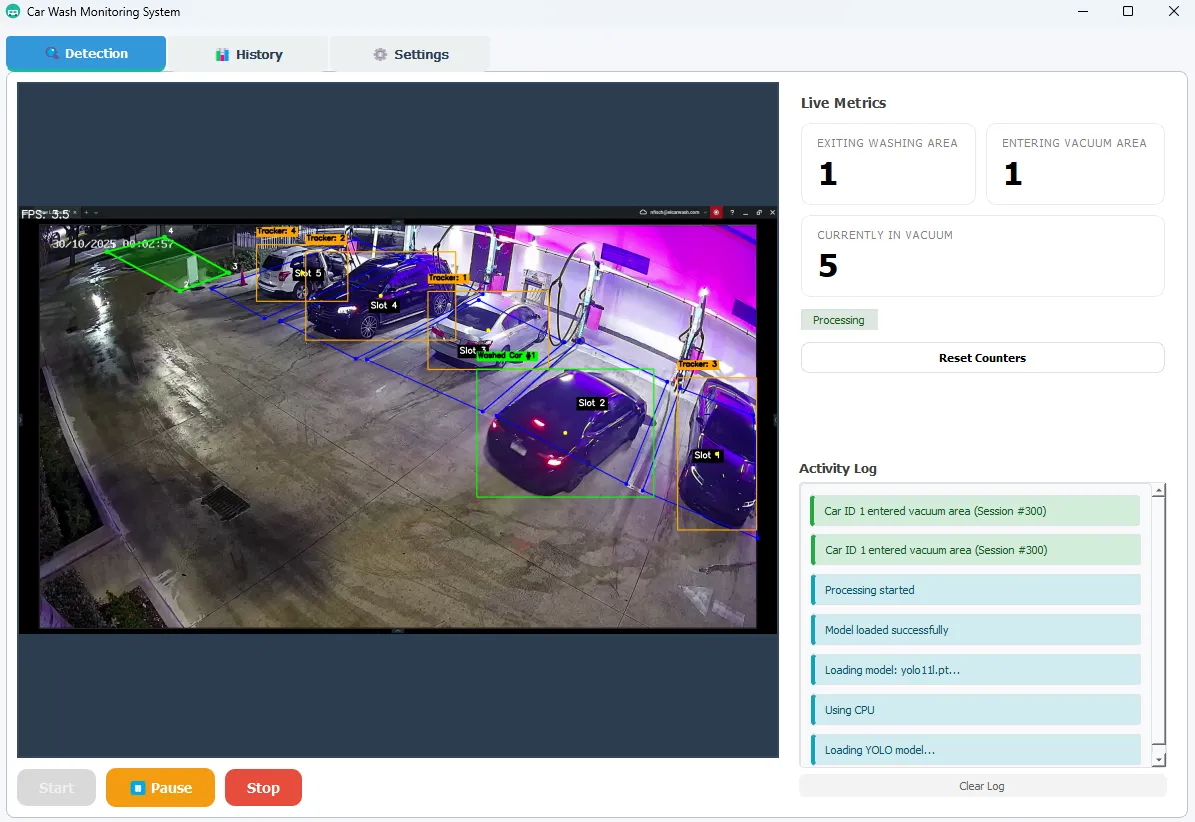Click the Processing status badge
This screenshot has height=822, width=1195.
(x=838, y=320)
